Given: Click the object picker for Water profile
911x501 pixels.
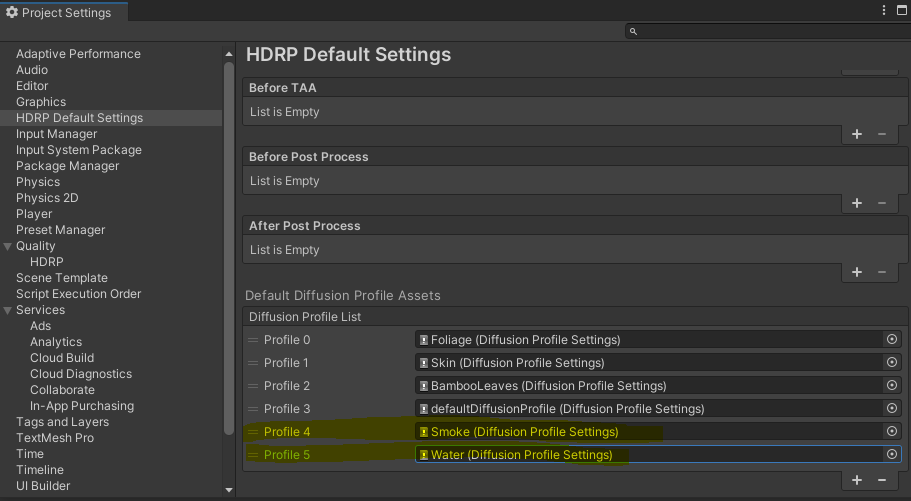Looking at the screenshot, I should click(892, 454).
